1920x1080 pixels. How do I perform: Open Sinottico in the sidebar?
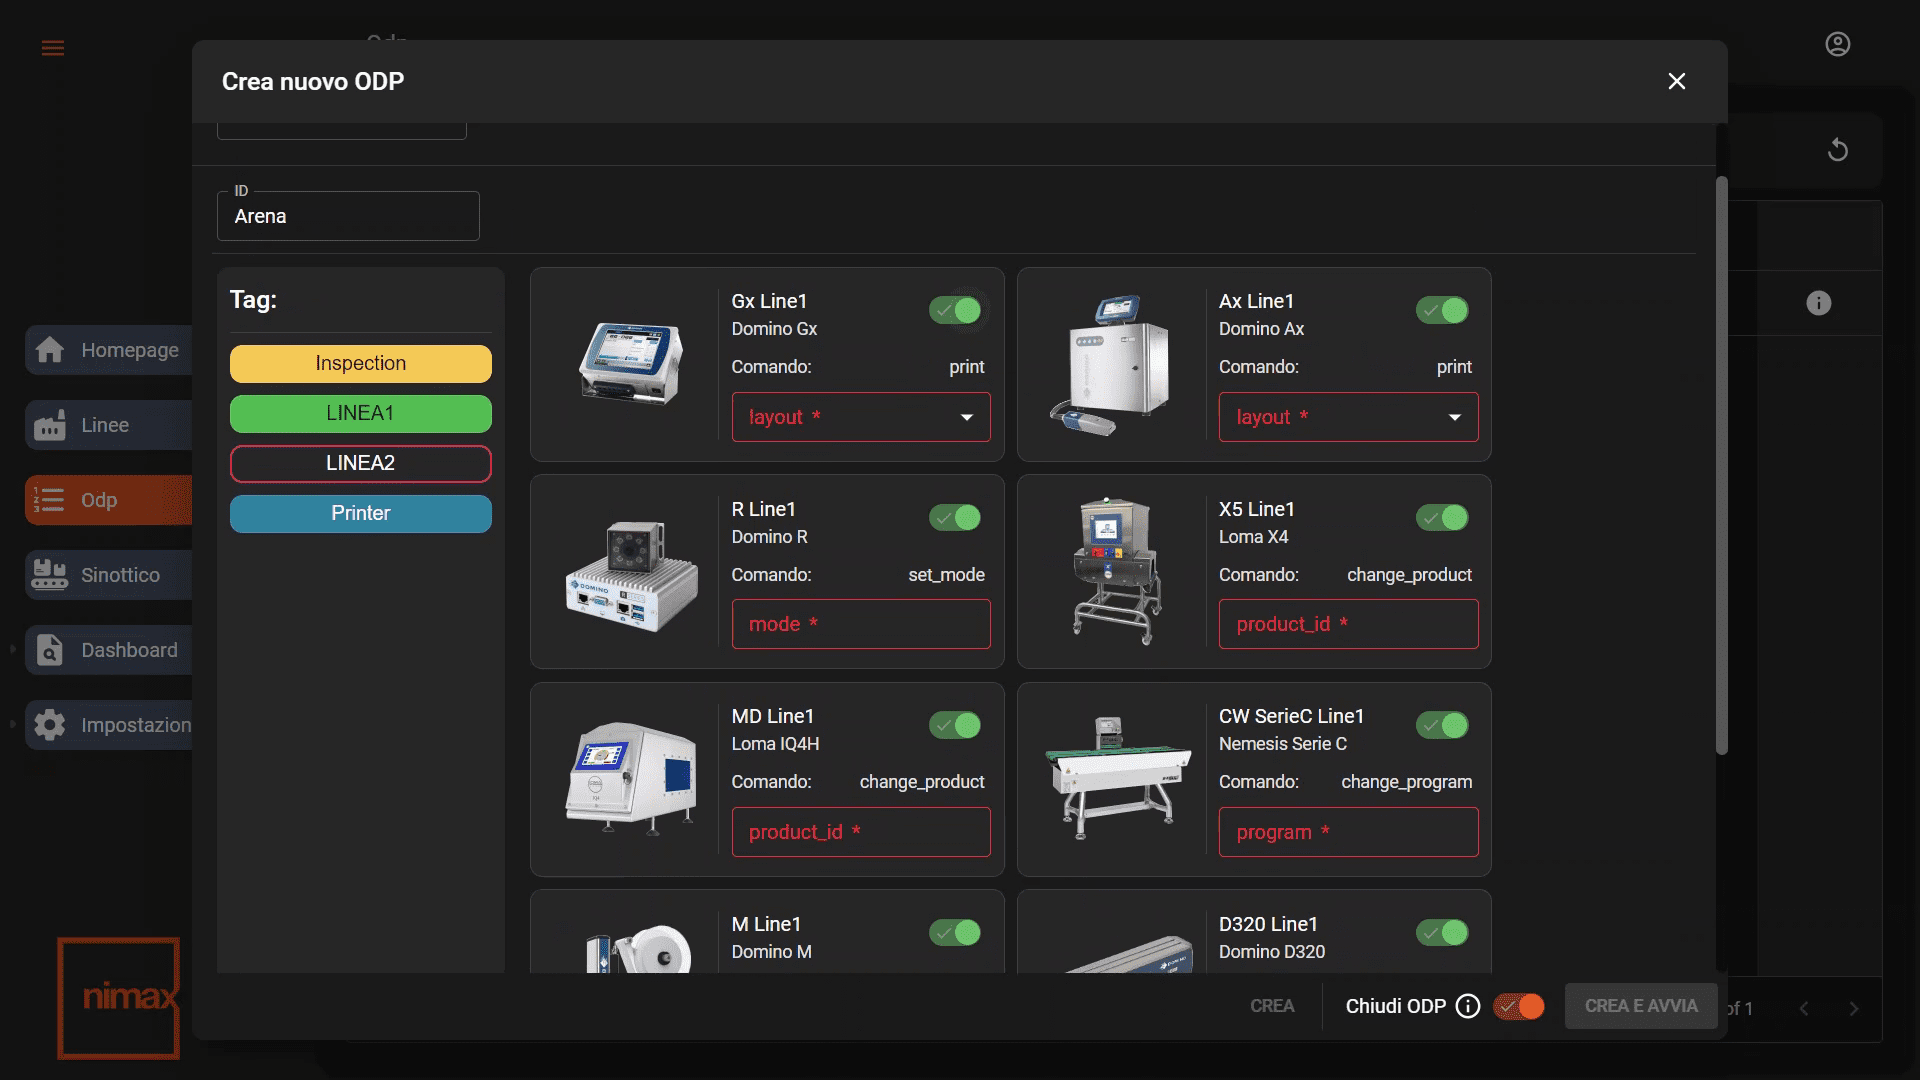click(109, 575)
